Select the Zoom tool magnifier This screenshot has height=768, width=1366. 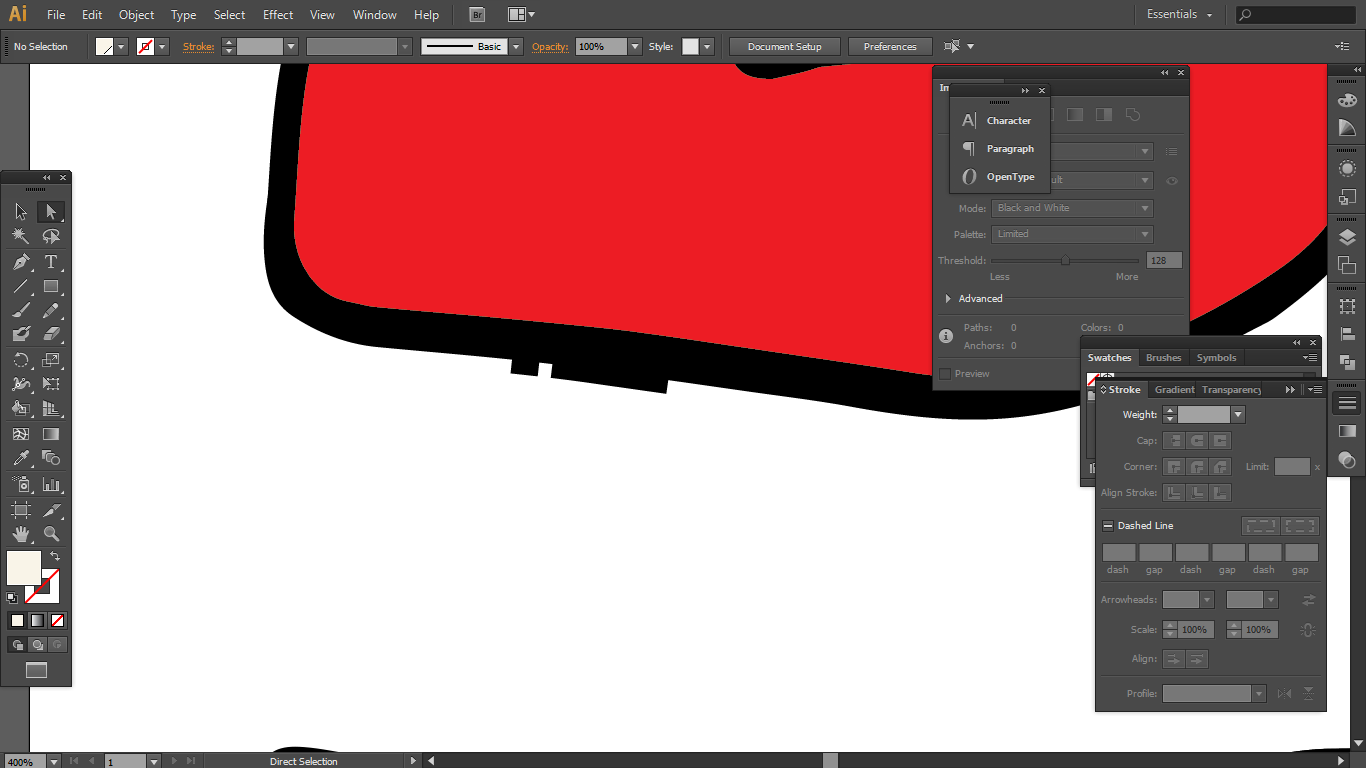[x=51, y=534]
